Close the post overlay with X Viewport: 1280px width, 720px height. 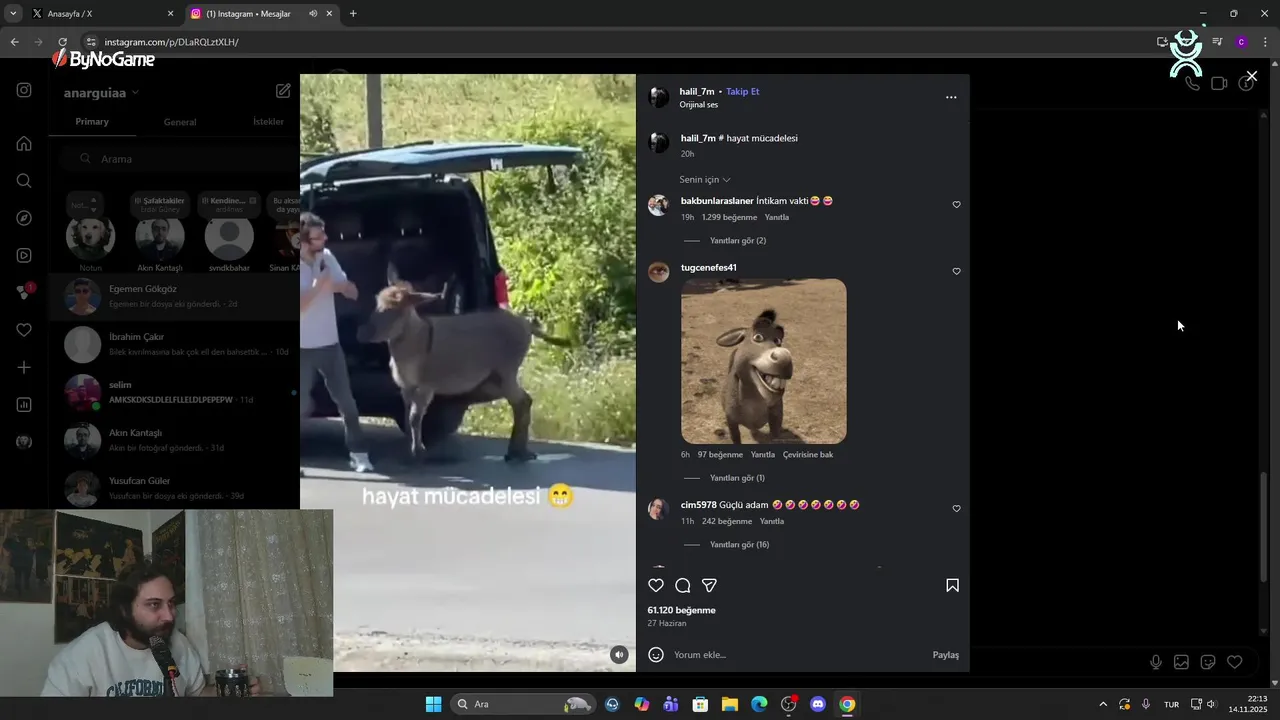(1251, 76)
